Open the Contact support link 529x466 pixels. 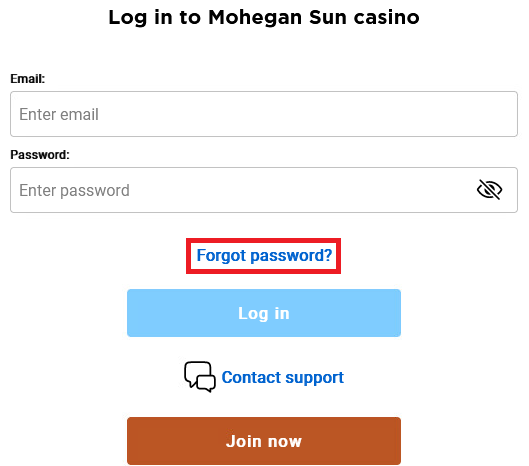pos(283,377)
